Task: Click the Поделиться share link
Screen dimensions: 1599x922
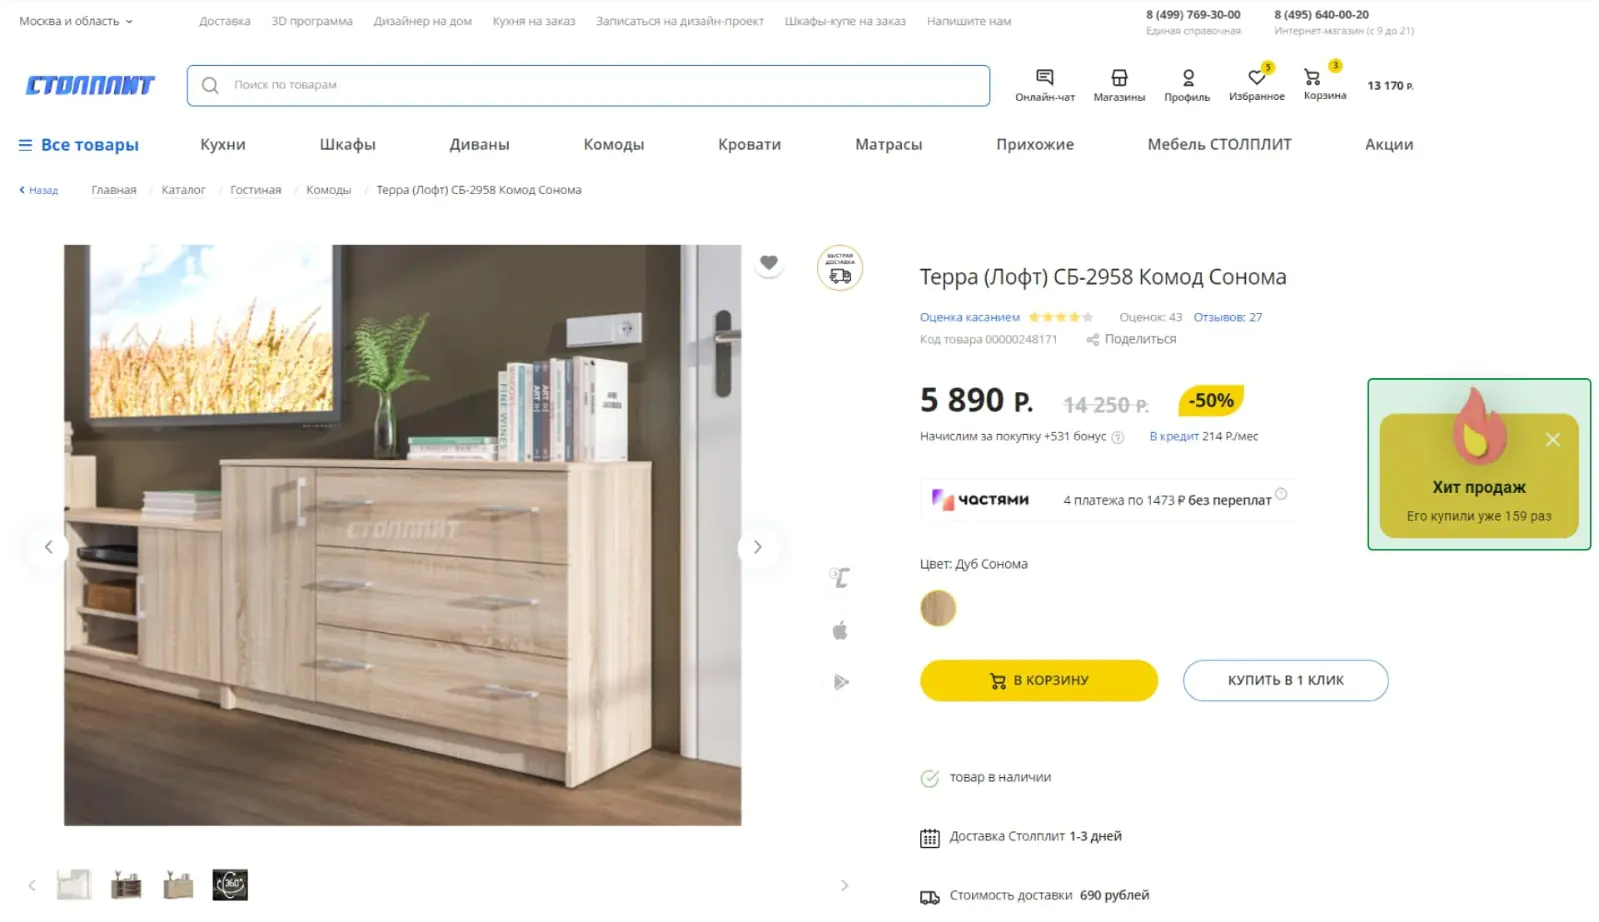Action: pyautogui.click(x=1140, y=339)
